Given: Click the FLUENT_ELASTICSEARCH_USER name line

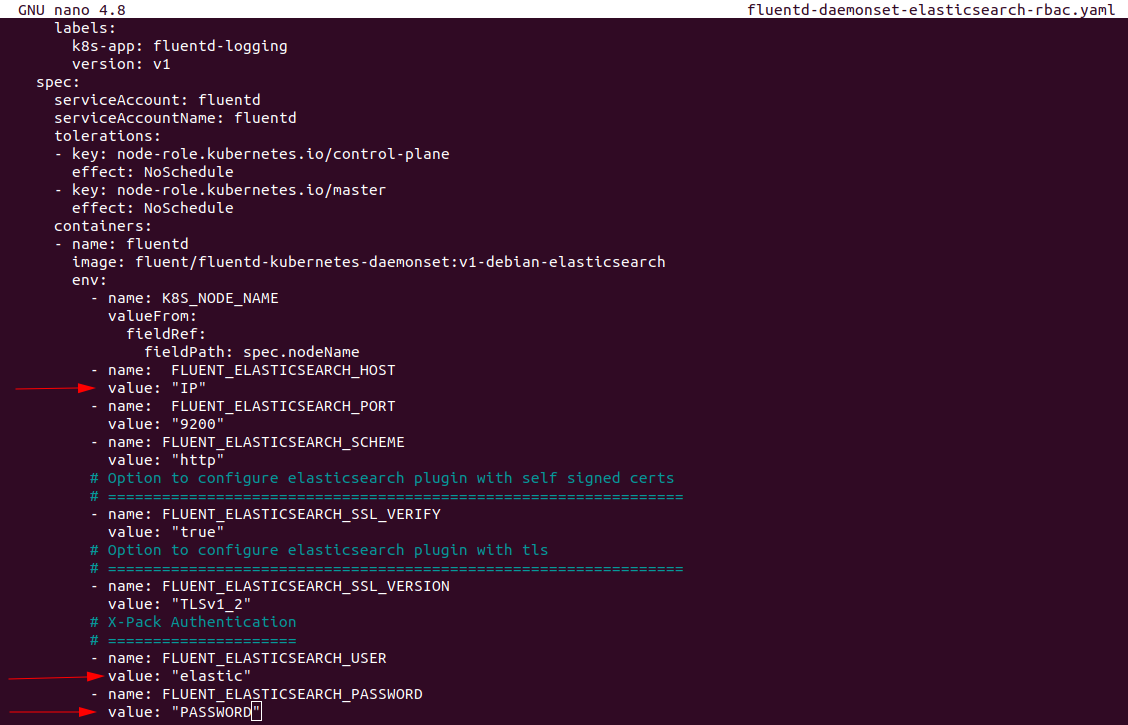Looking at the screenshot, I should tap(238, 657).
